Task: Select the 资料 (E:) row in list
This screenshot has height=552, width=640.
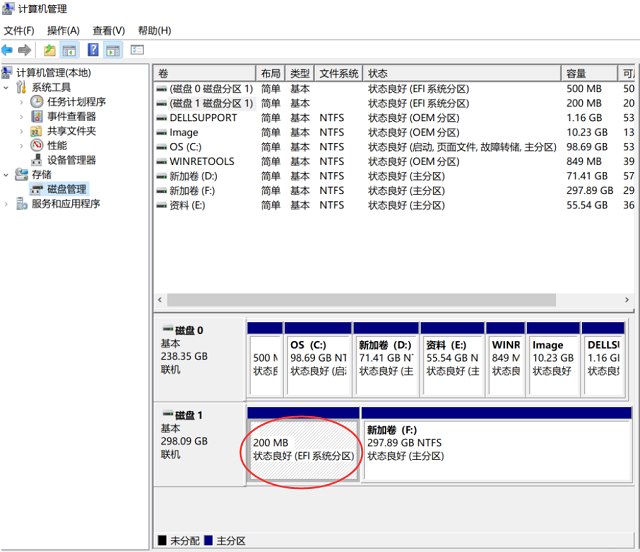Action: coord(394,205)
